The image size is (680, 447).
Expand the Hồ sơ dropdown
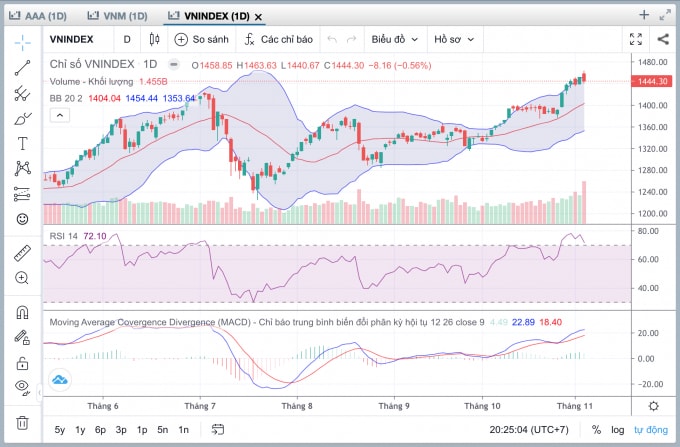click(x=454, y=39)
